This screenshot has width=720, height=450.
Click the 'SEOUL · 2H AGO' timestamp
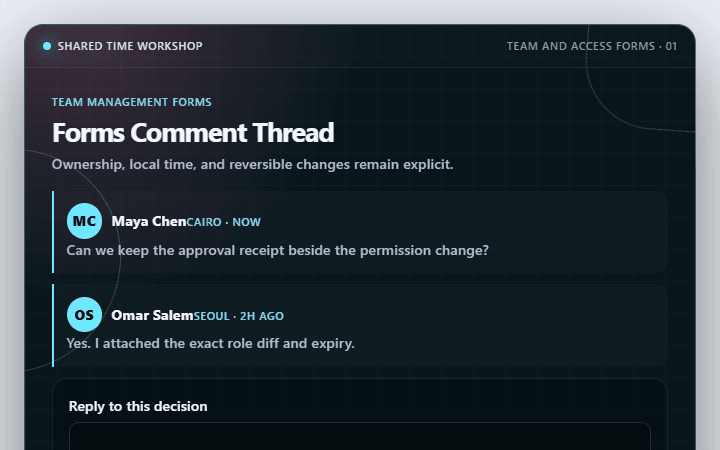pos(238,316)
